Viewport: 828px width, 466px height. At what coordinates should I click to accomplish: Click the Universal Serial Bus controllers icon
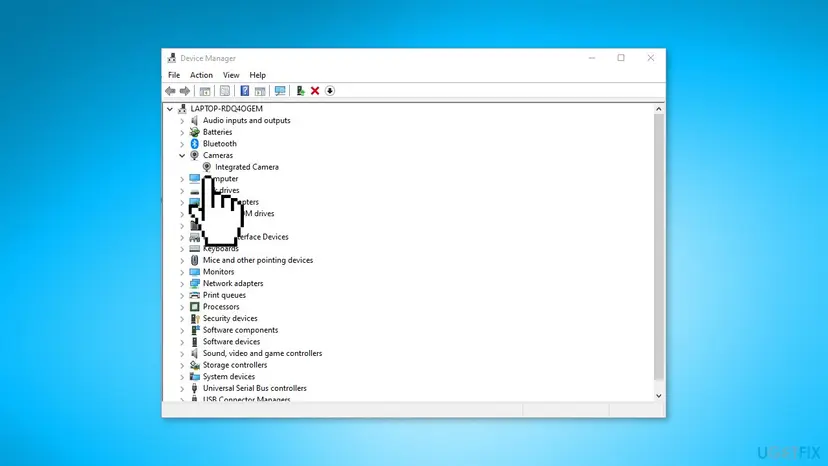[x=194, y=388]
